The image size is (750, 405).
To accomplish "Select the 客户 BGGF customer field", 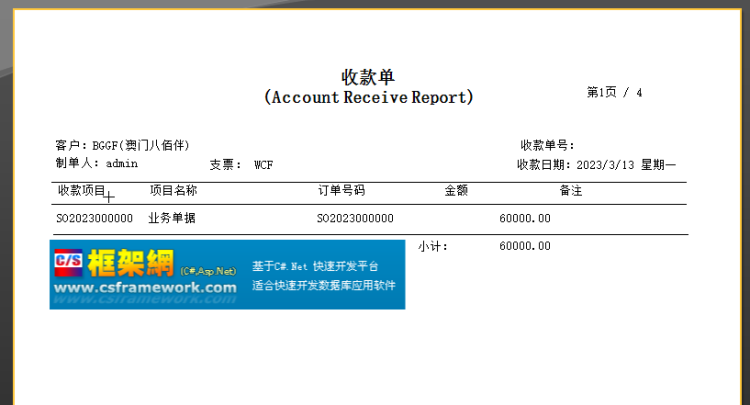I will (x=122, y=146).
